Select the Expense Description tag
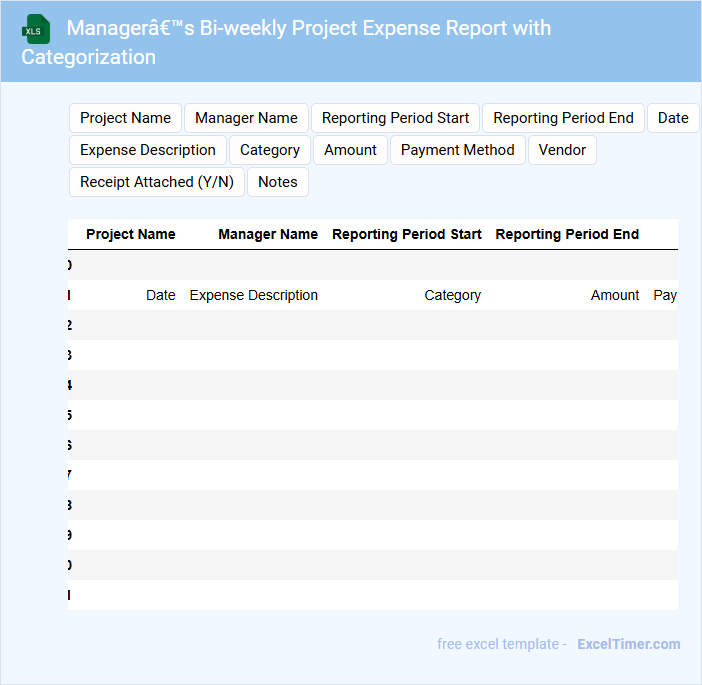This screenshot has width=702, height=685. click(x=148, y=150)
